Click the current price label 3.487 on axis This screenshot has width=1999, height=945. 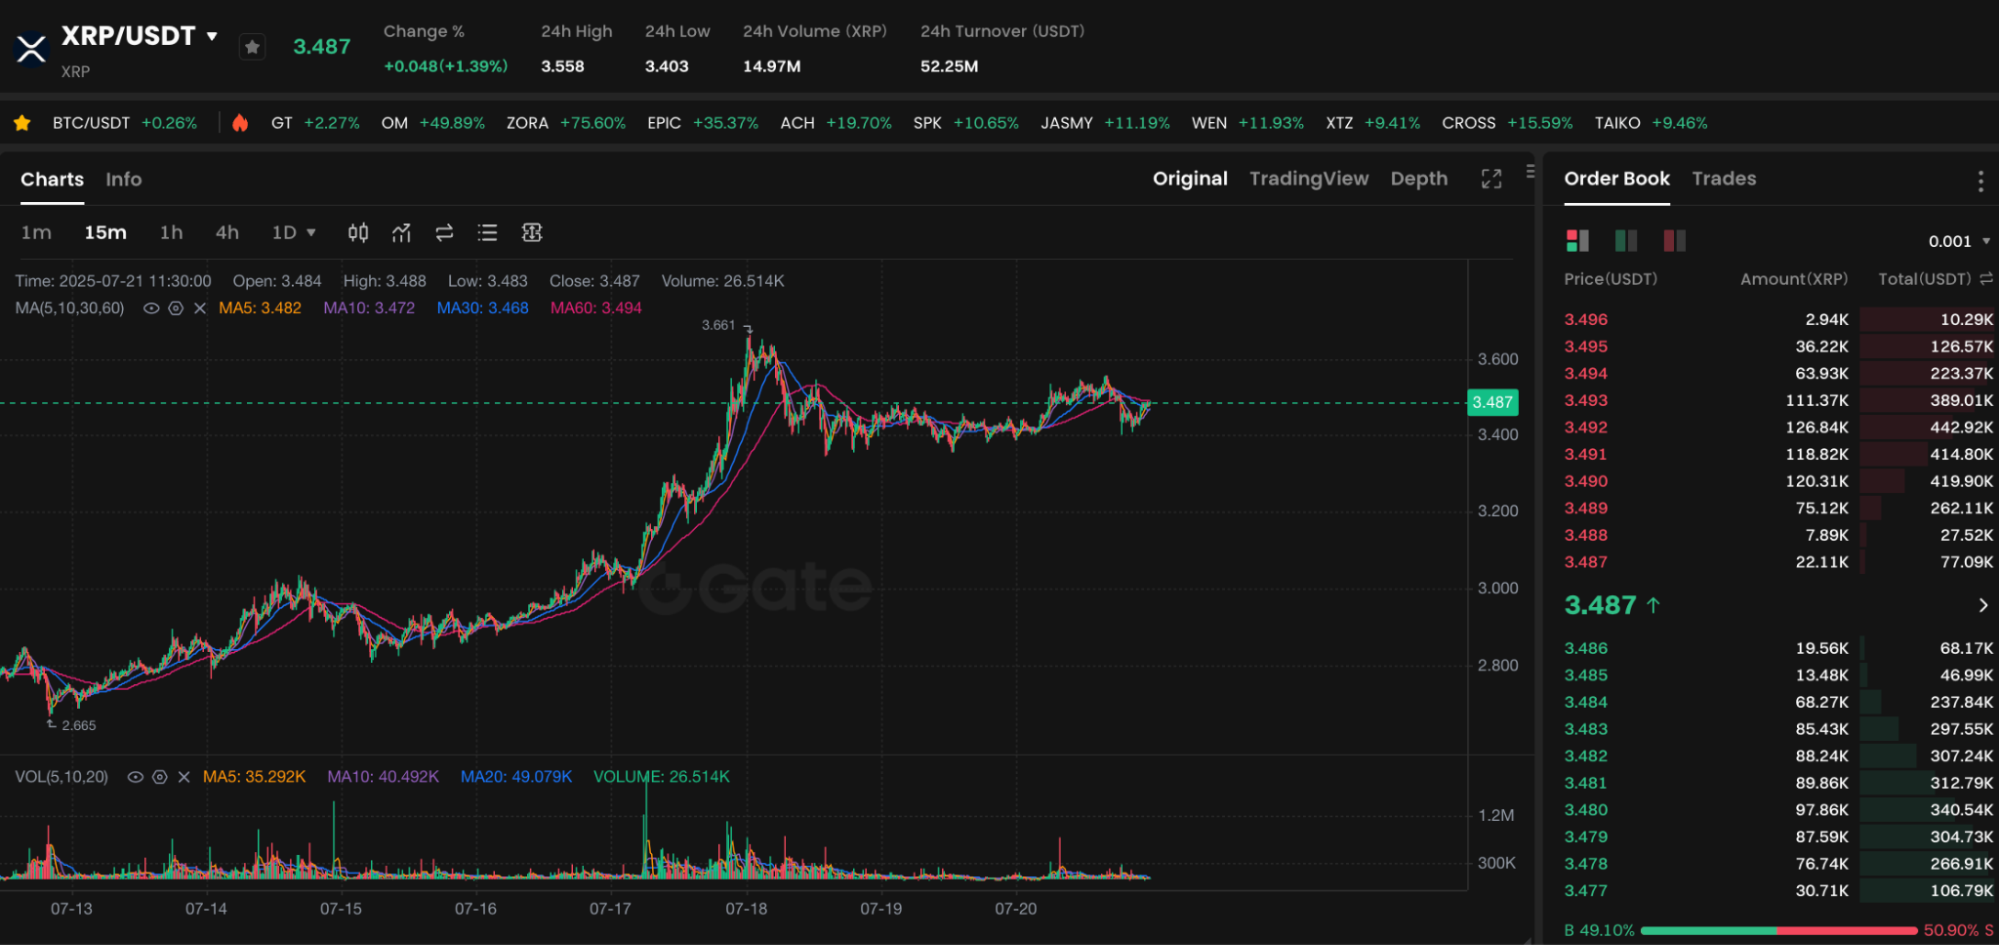pyautogui.click(x=1492, y=402)
